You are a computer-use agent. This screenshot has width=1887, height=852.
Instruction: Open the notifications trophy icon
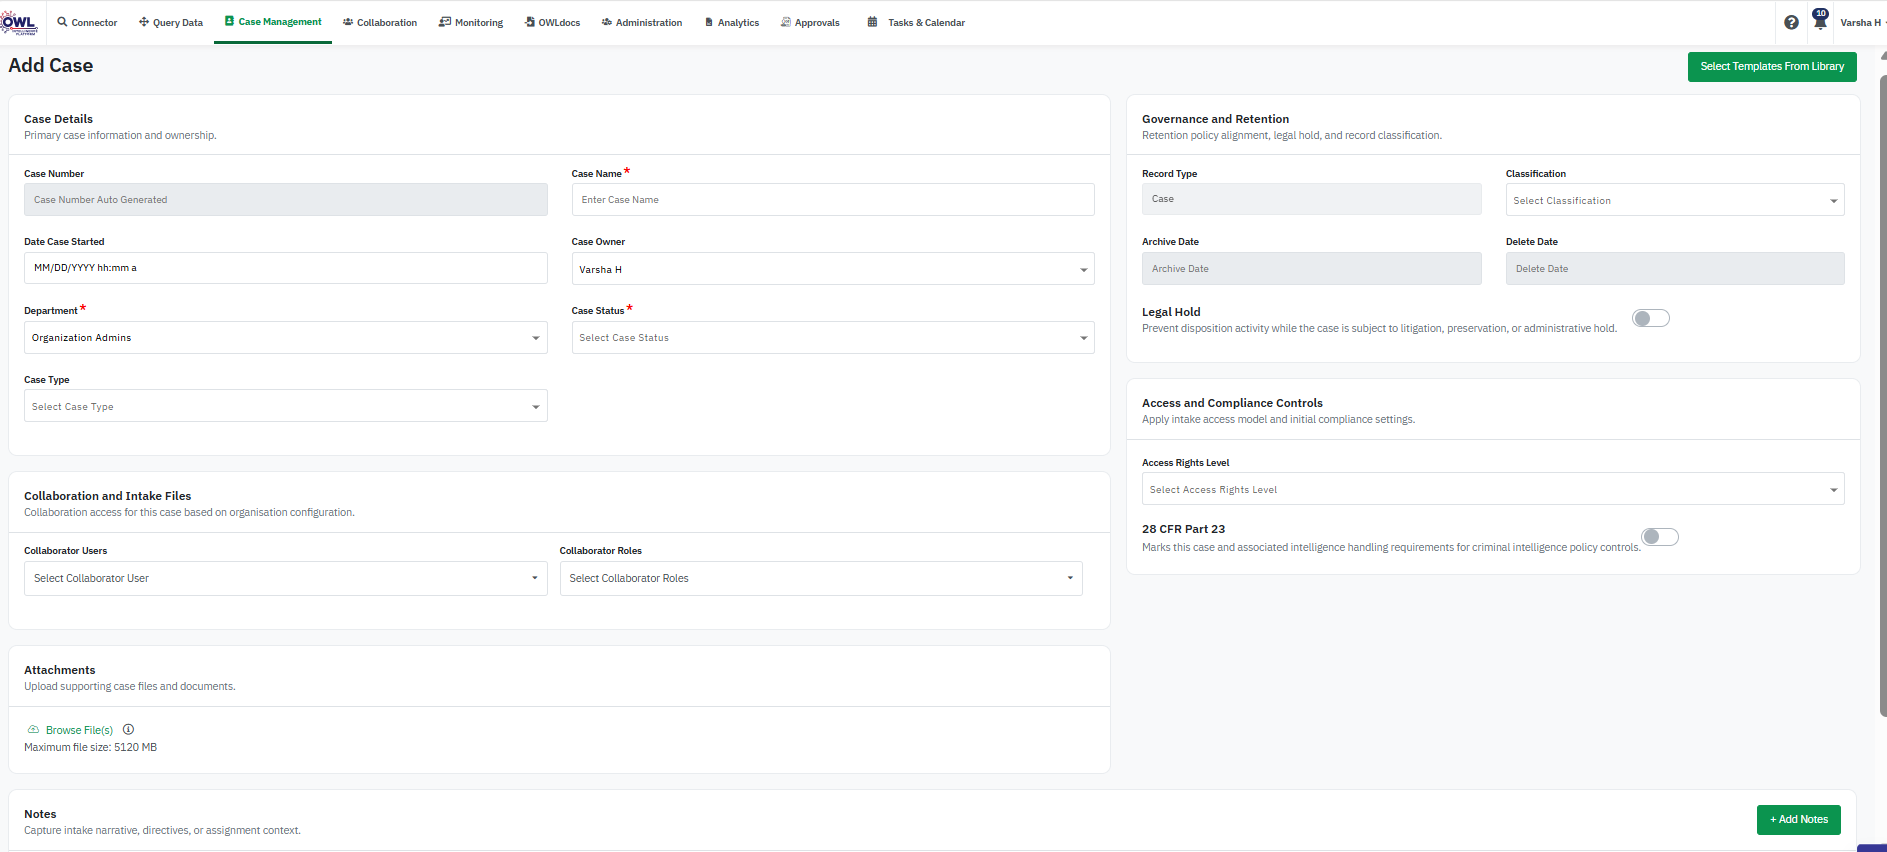coord(1820,21)
